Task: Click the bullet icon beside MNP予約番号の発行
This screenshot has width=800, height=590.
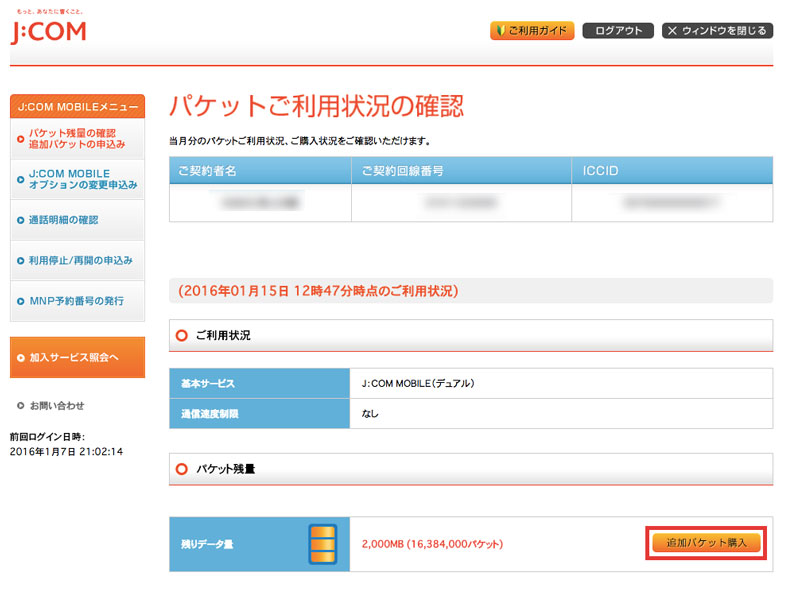Action: (20, 302)
